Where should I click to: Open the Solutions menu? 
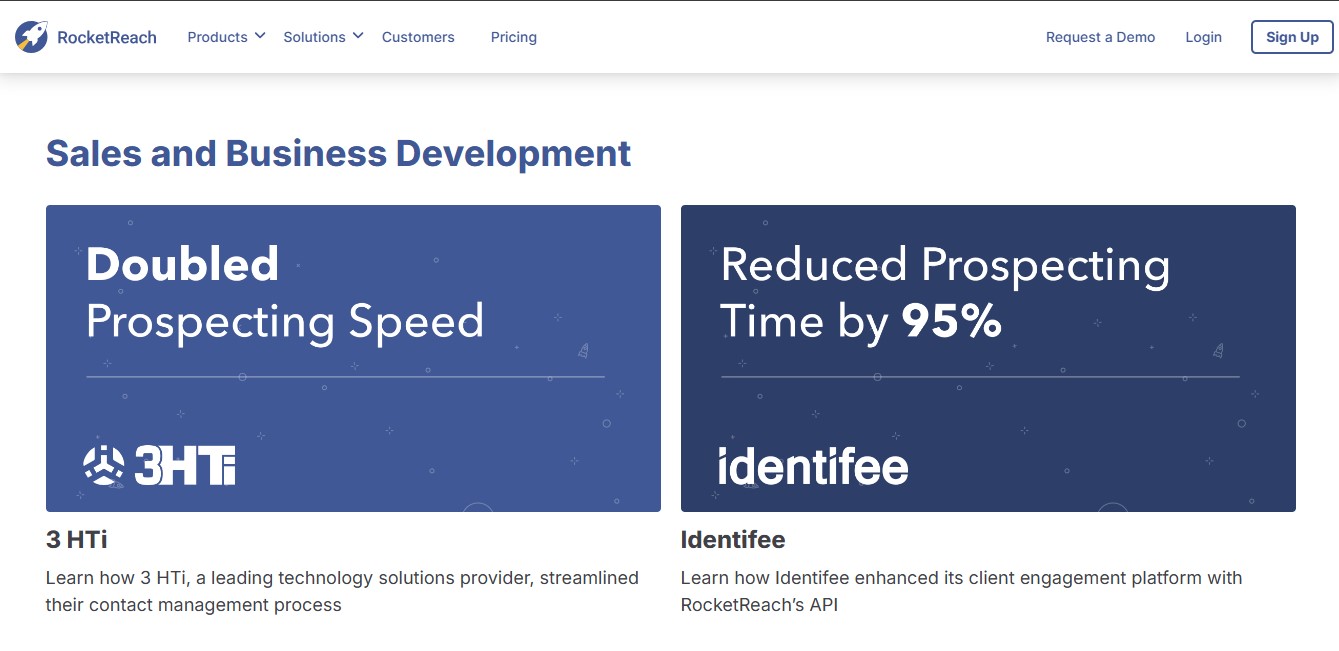pyautogui.click(x=314, y=37)
